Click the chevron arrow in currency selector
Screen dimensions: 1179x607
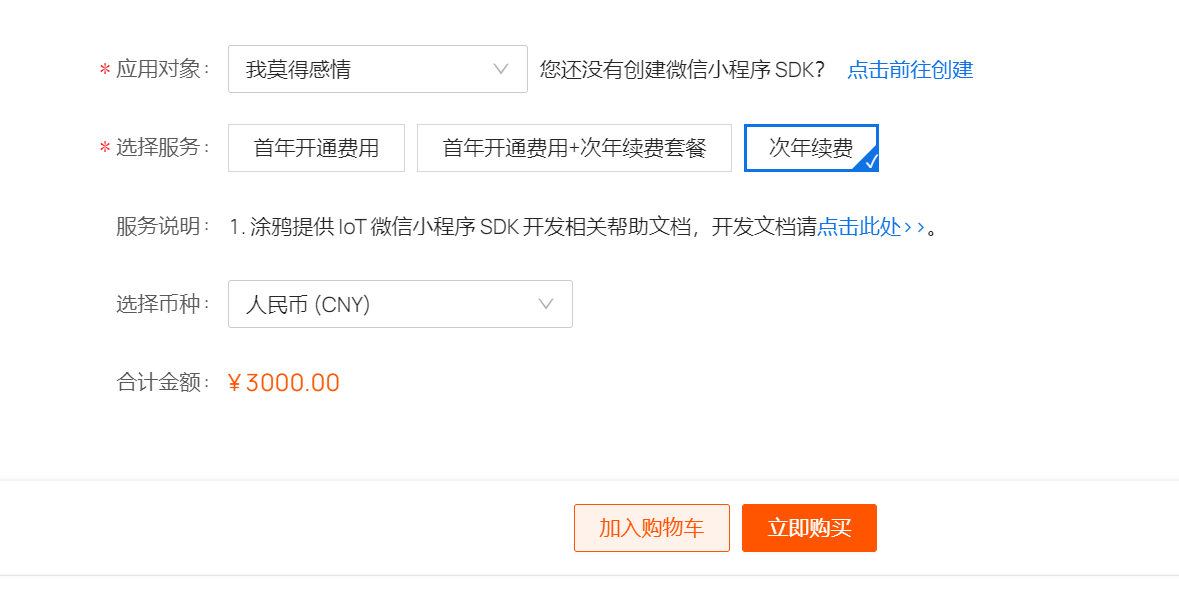546,304
